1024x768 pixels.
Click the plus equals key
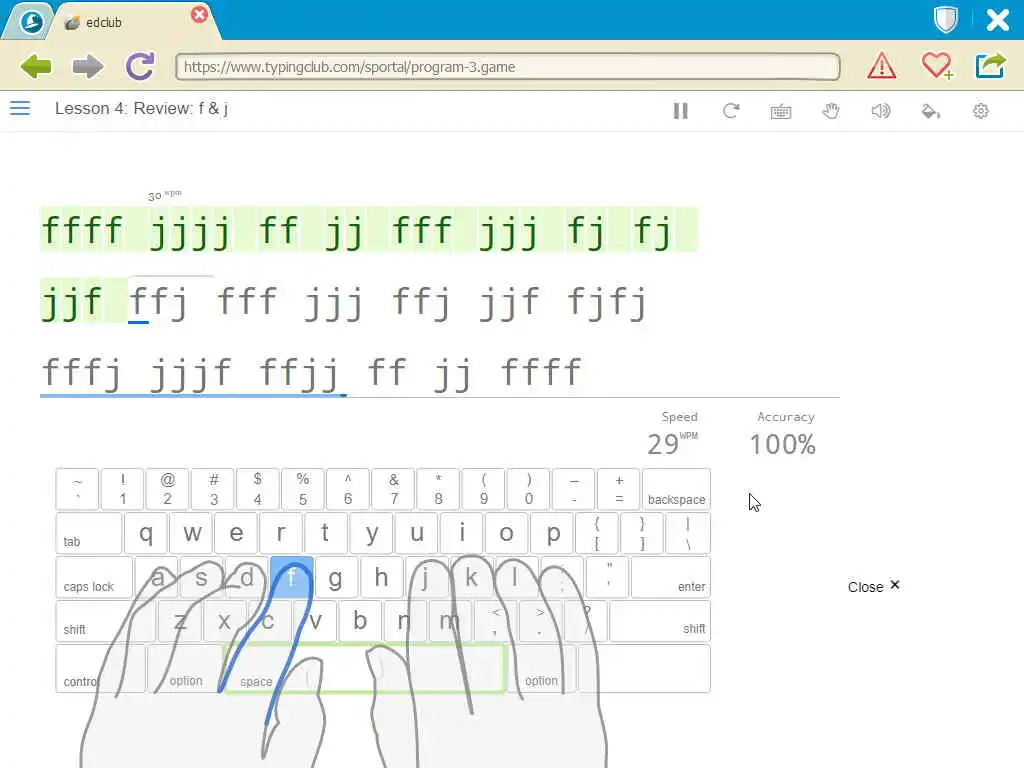(618, 489)
